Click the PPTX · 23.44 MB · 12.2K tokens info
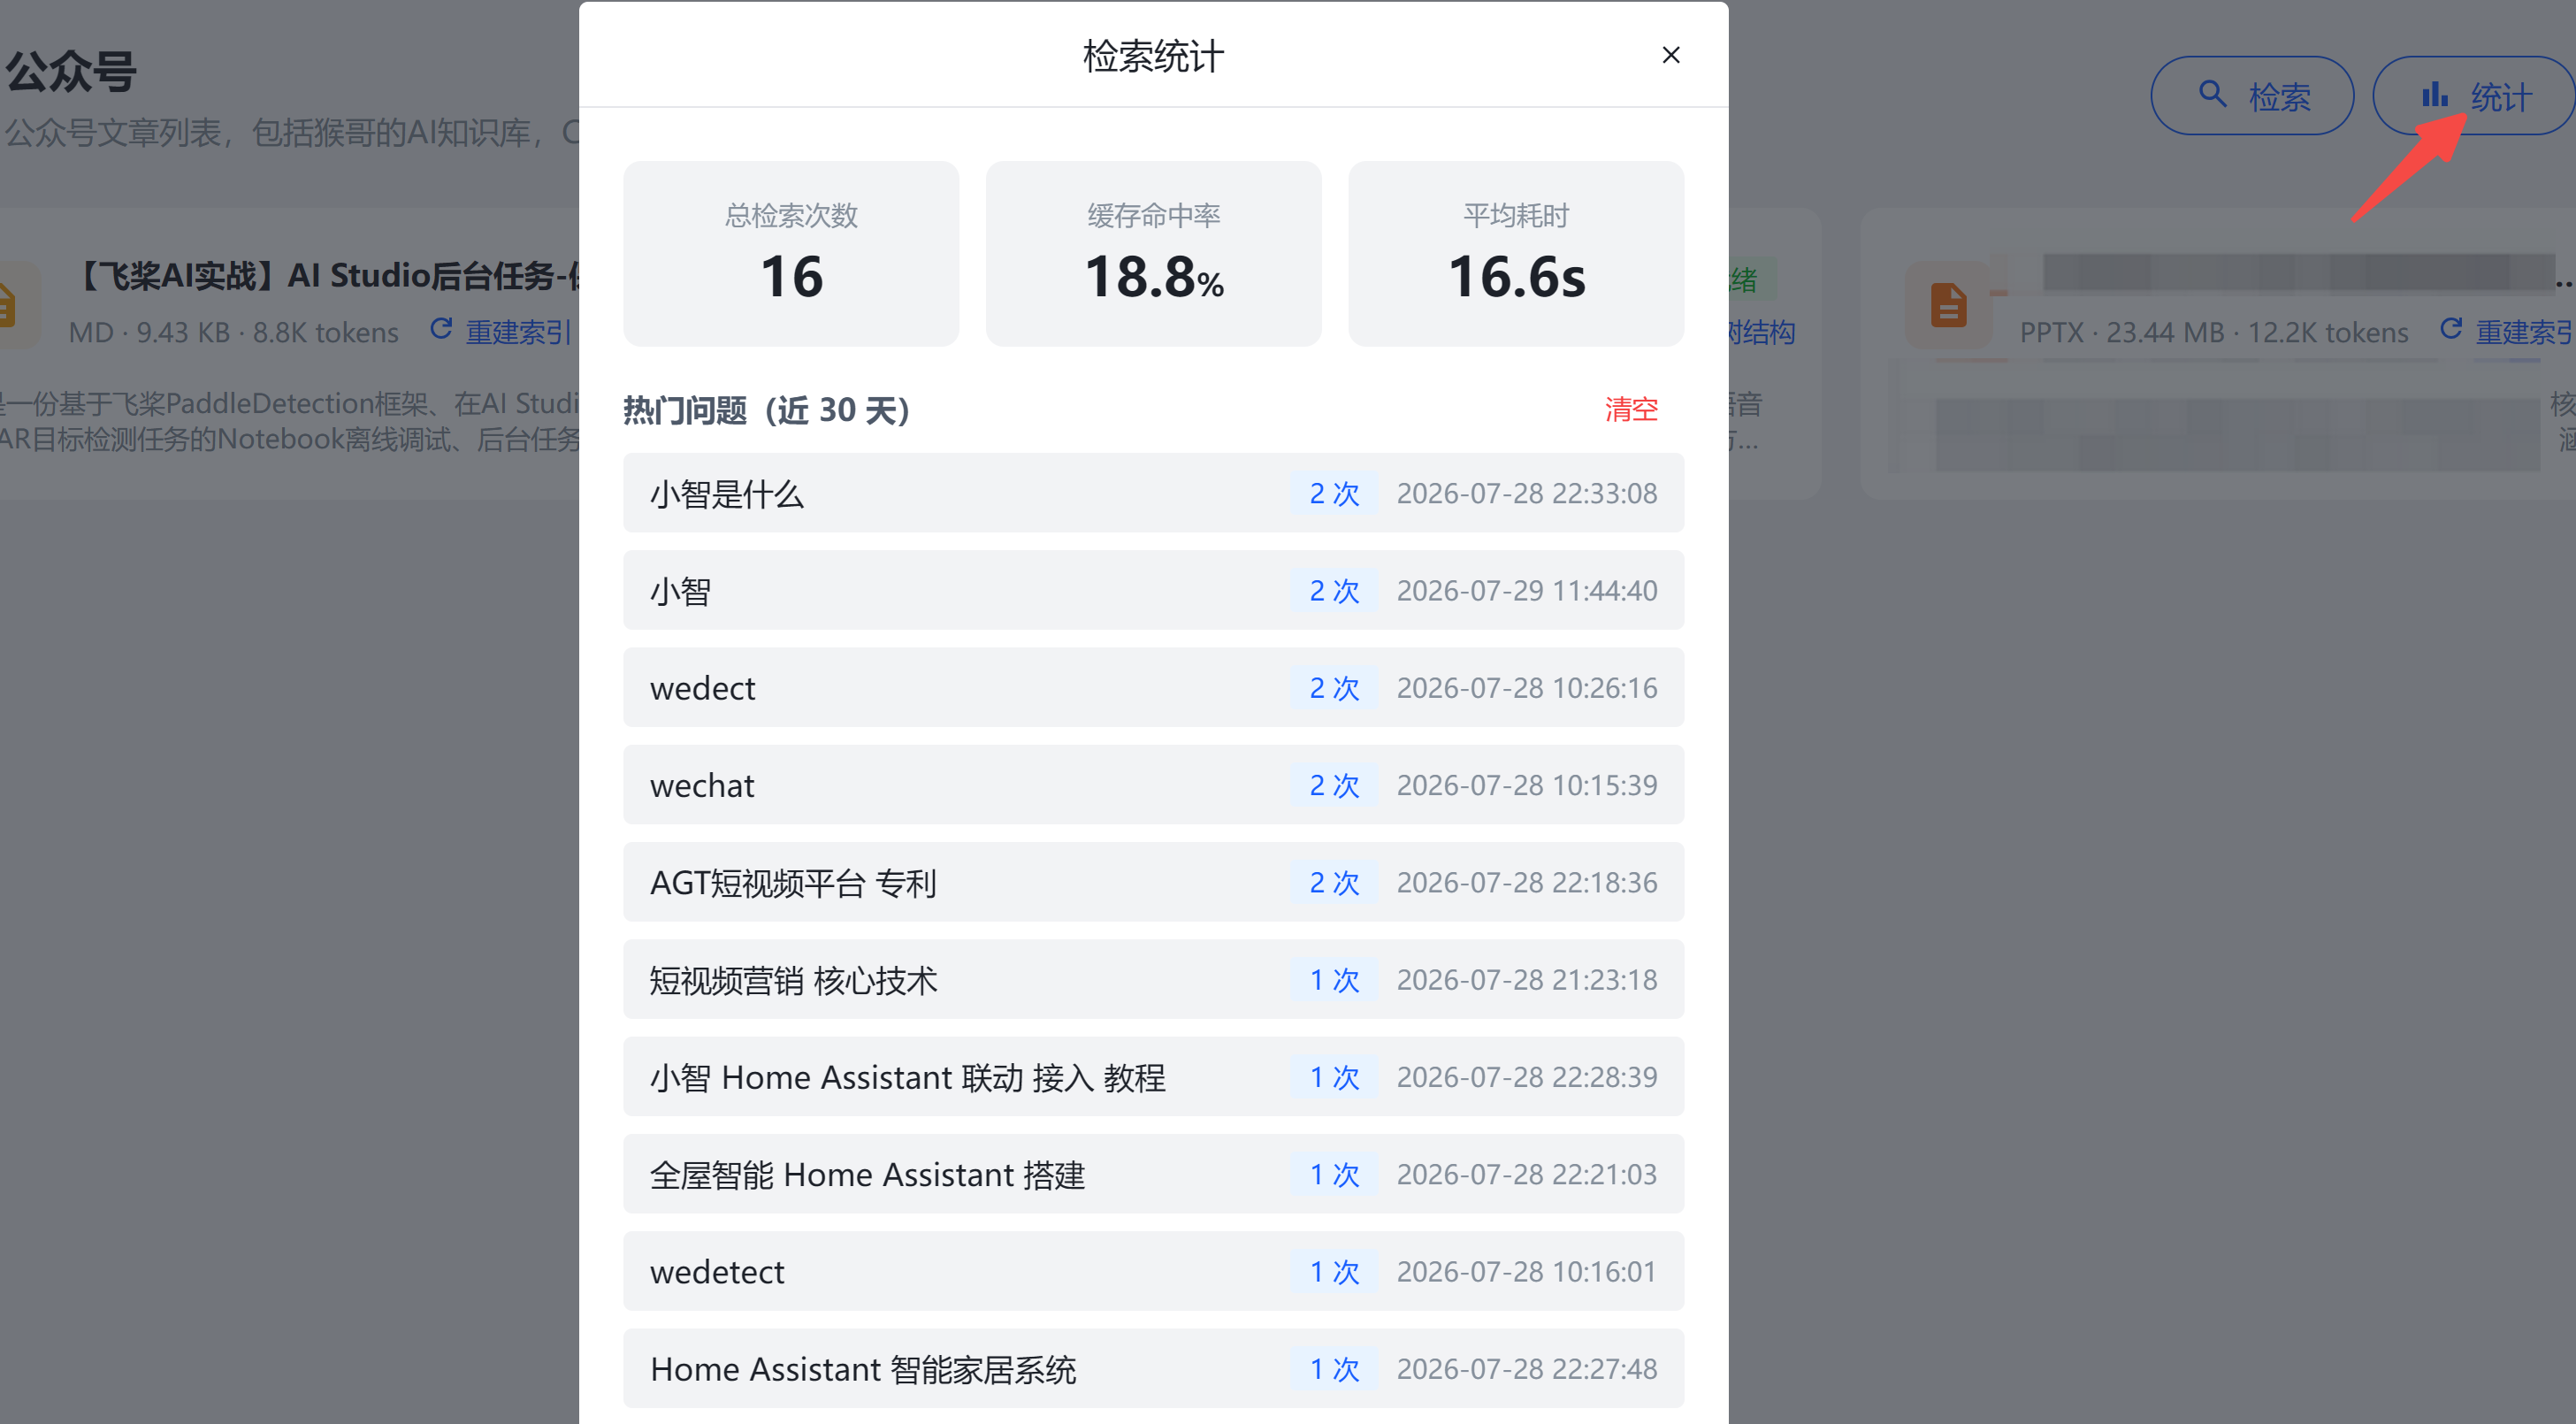Image resolution: width=2576 pixels, height=1424 pixels. pos(2214,332)
